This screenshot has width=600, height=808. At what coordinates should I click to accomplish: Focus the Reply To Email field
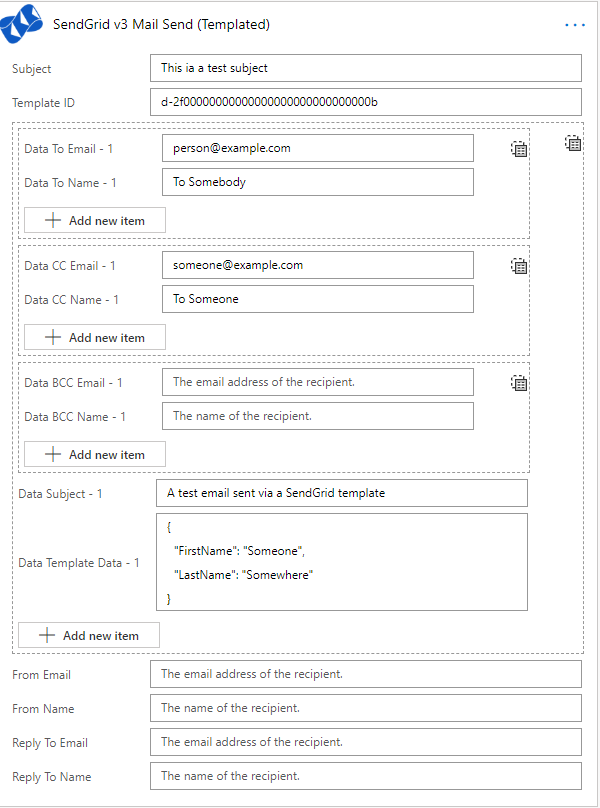(366, 742)
